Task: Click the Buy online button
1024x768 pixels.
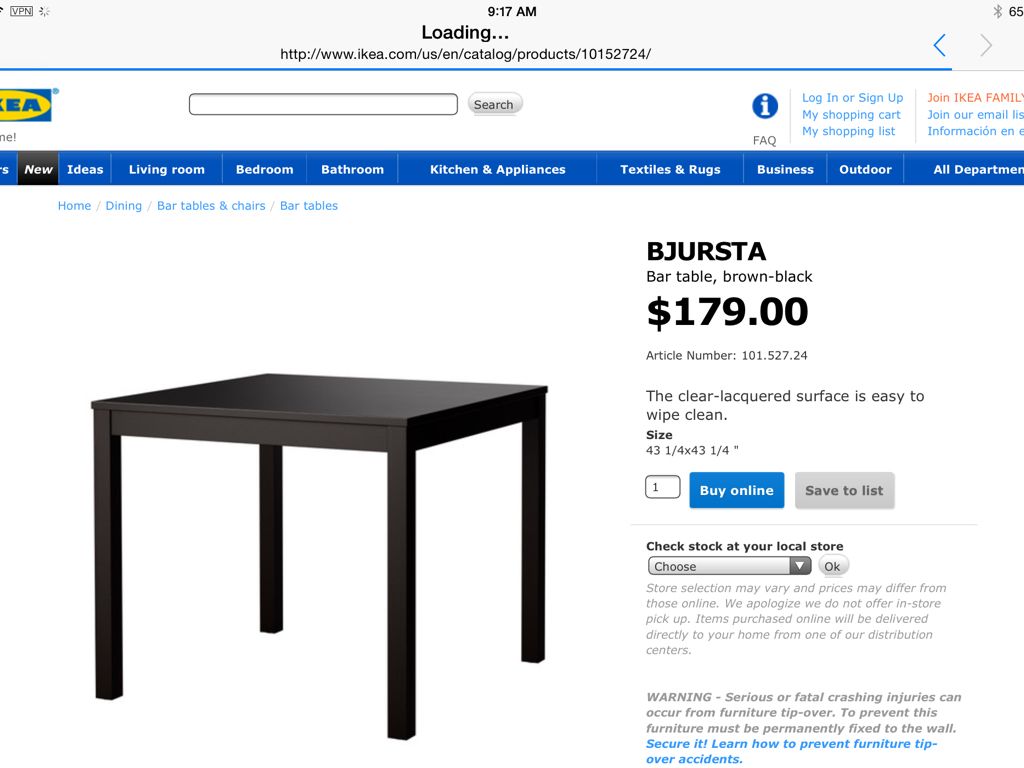Action: [x=737, y=490]
